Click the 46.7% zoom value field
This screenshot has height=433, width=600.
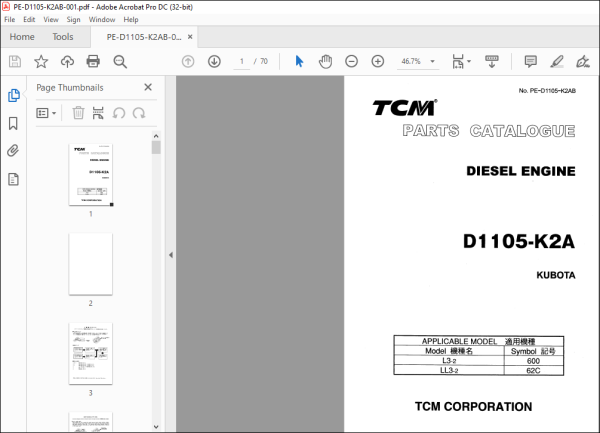(411, 61)
